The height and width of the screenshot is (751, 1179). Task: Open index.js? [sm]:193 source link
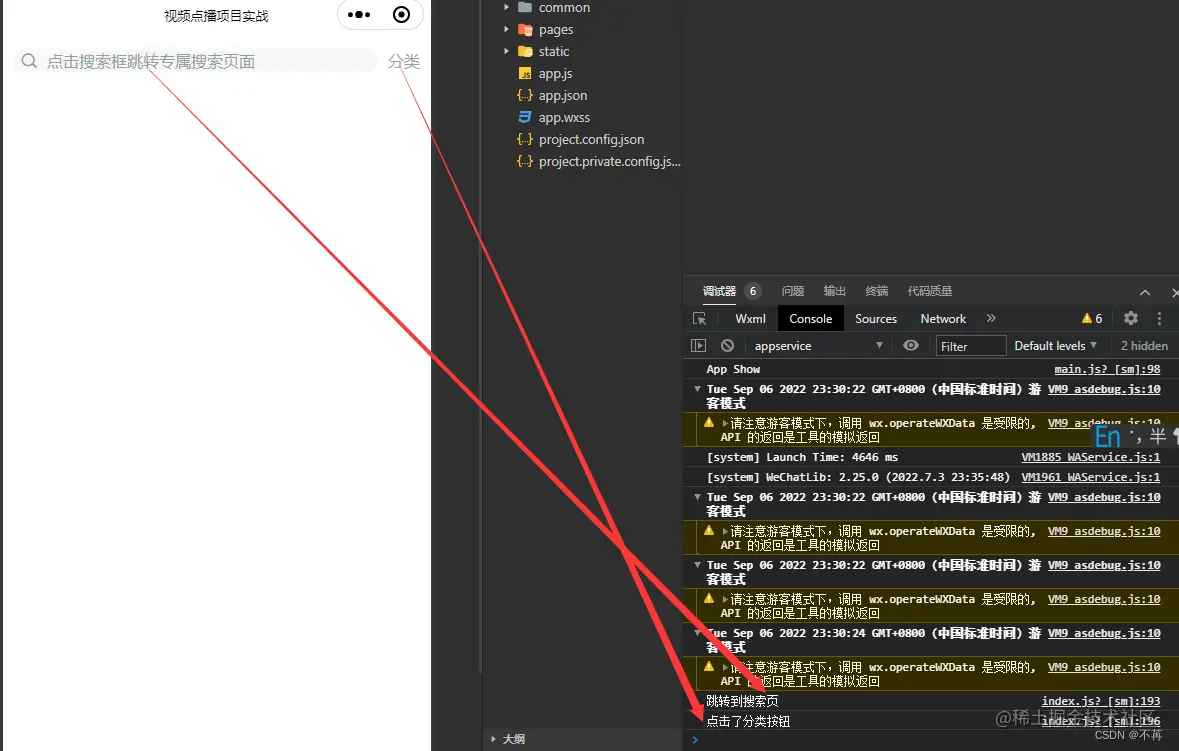[x=1101, y=701]
